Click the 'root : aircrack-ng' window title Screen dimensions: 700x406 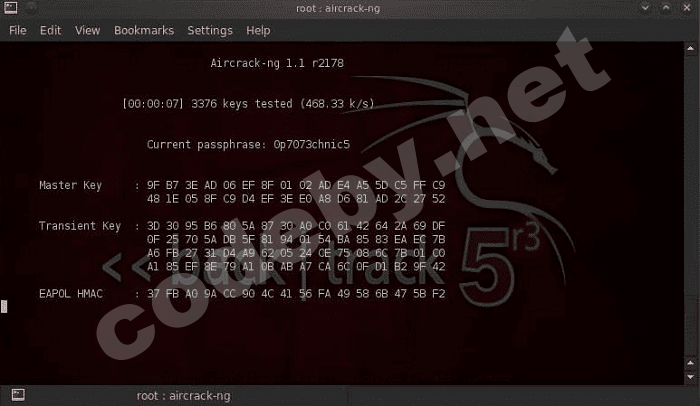pos(338,8)
